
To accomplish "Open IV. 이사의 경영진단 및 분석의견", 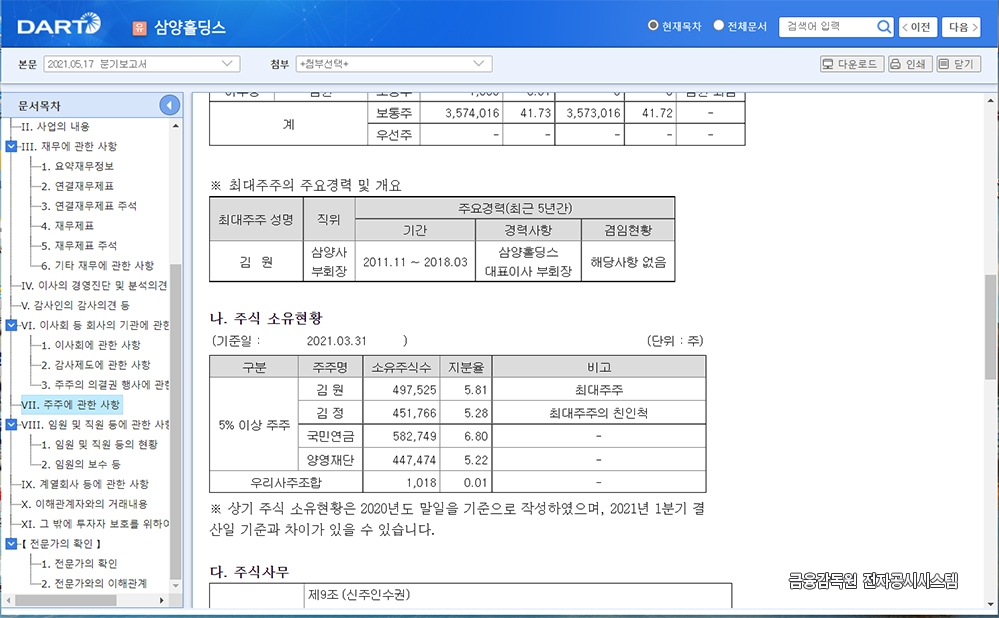I will 94,285.
